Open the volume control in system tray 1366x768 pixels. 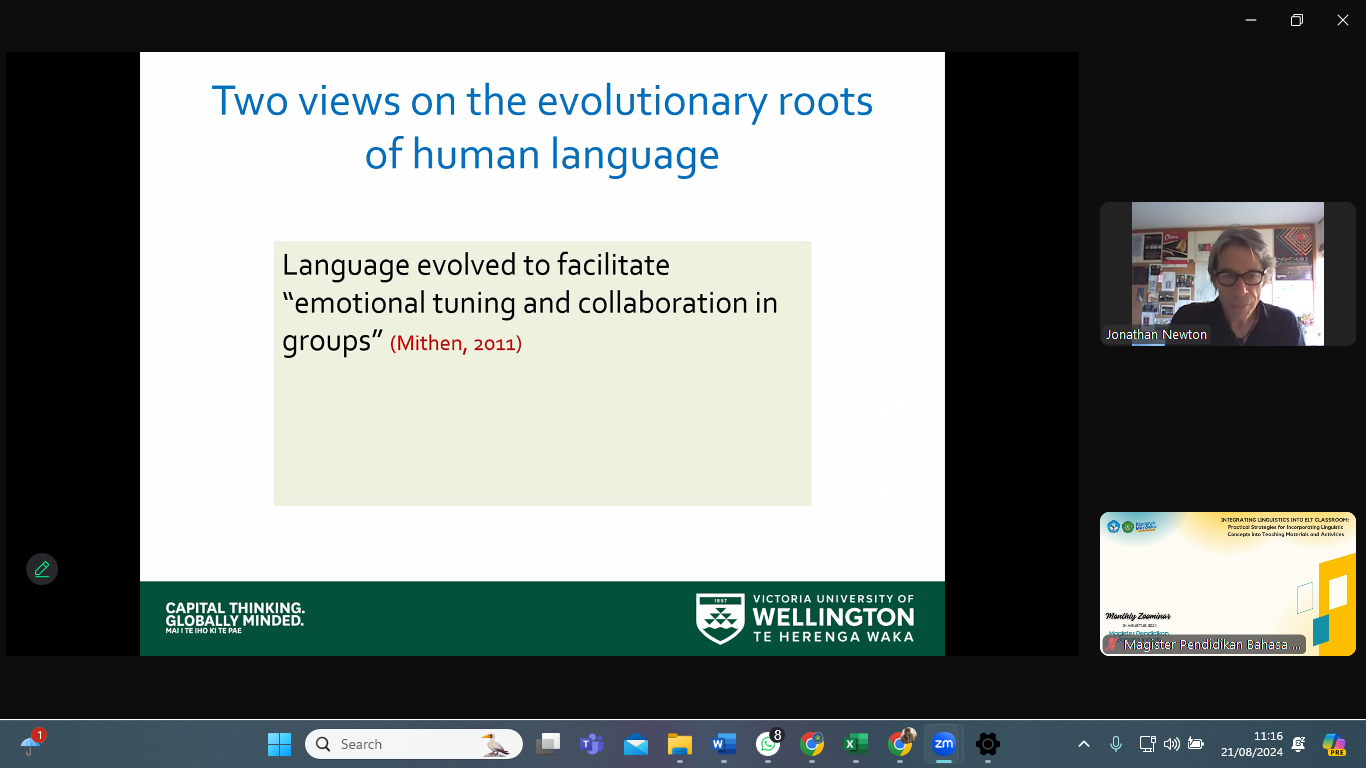tap(1171, 744)
